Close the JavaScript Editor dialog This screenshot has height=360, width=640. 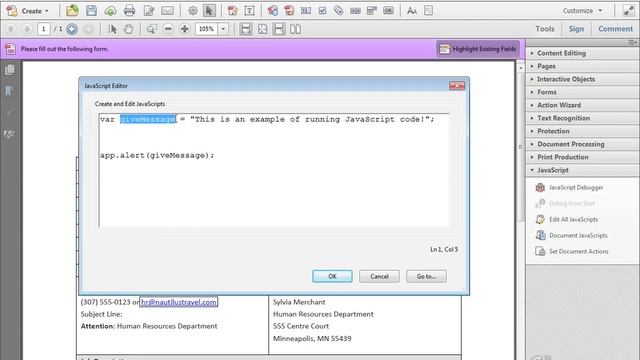[457, 85]
